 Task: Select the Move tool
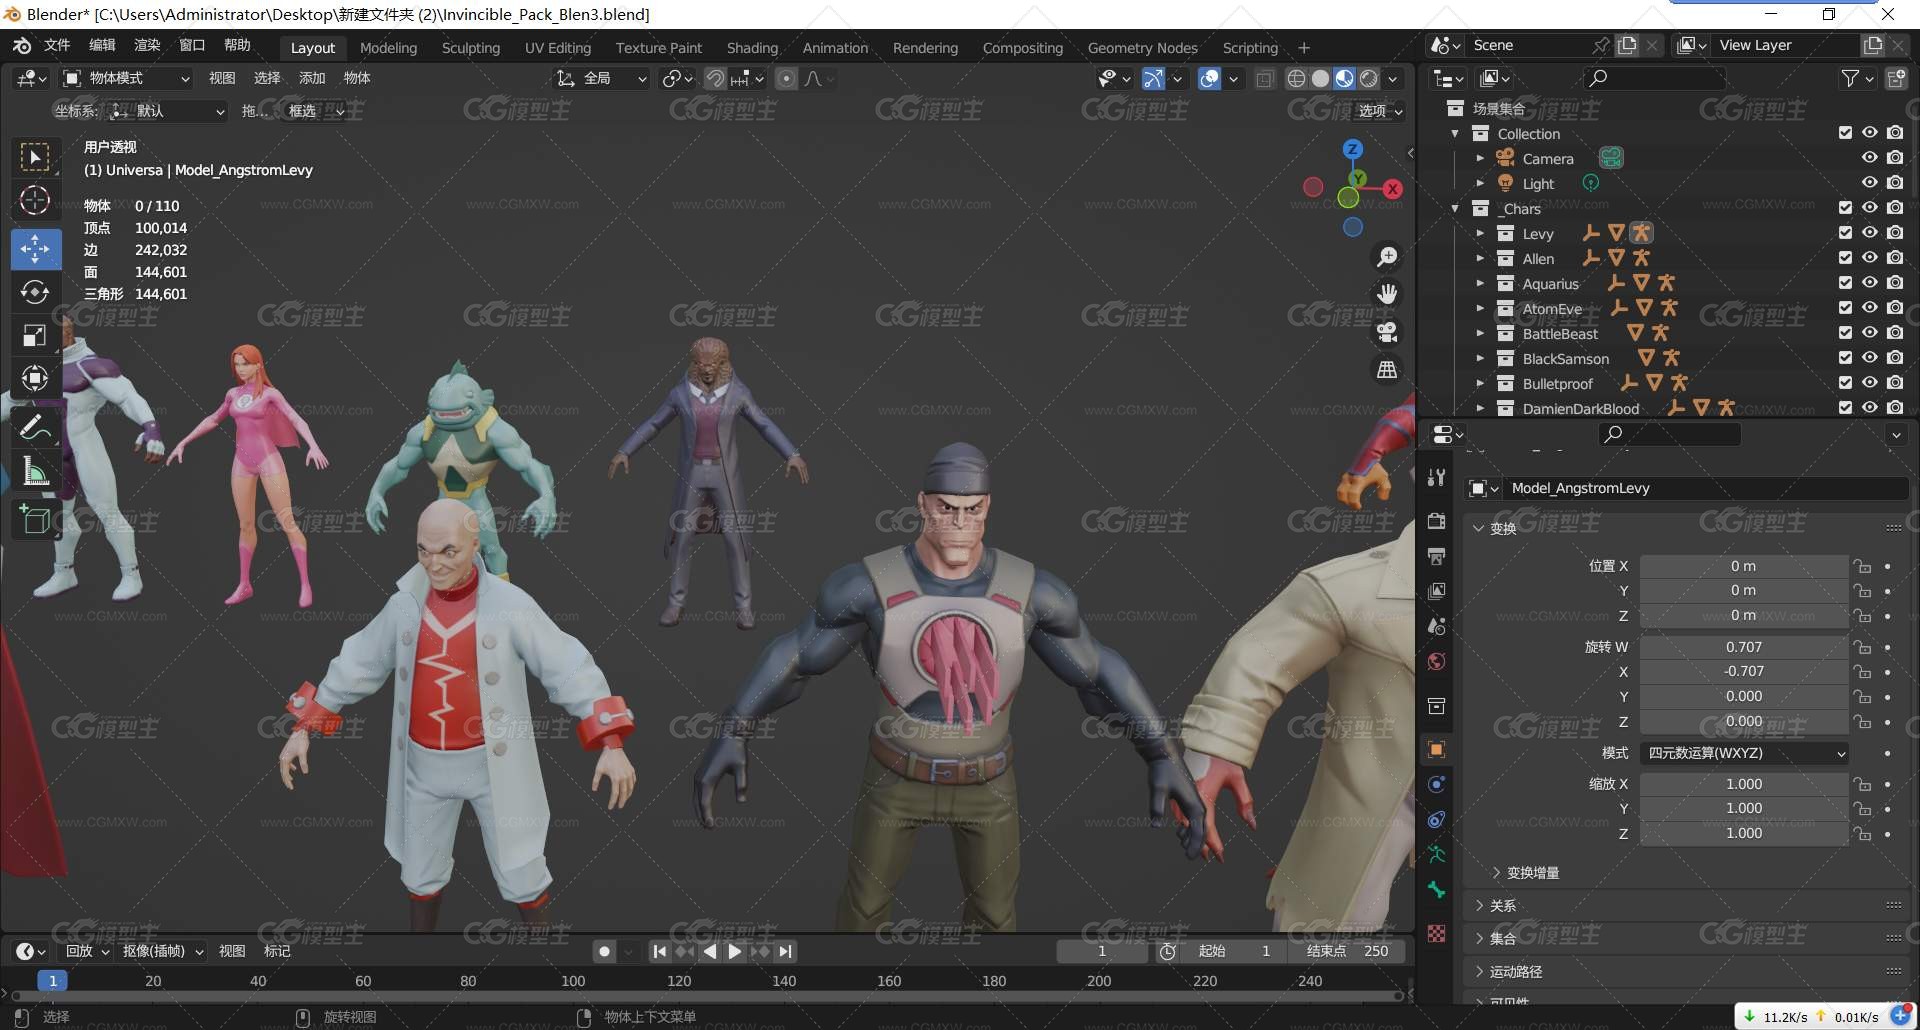[x=35, y=249]
